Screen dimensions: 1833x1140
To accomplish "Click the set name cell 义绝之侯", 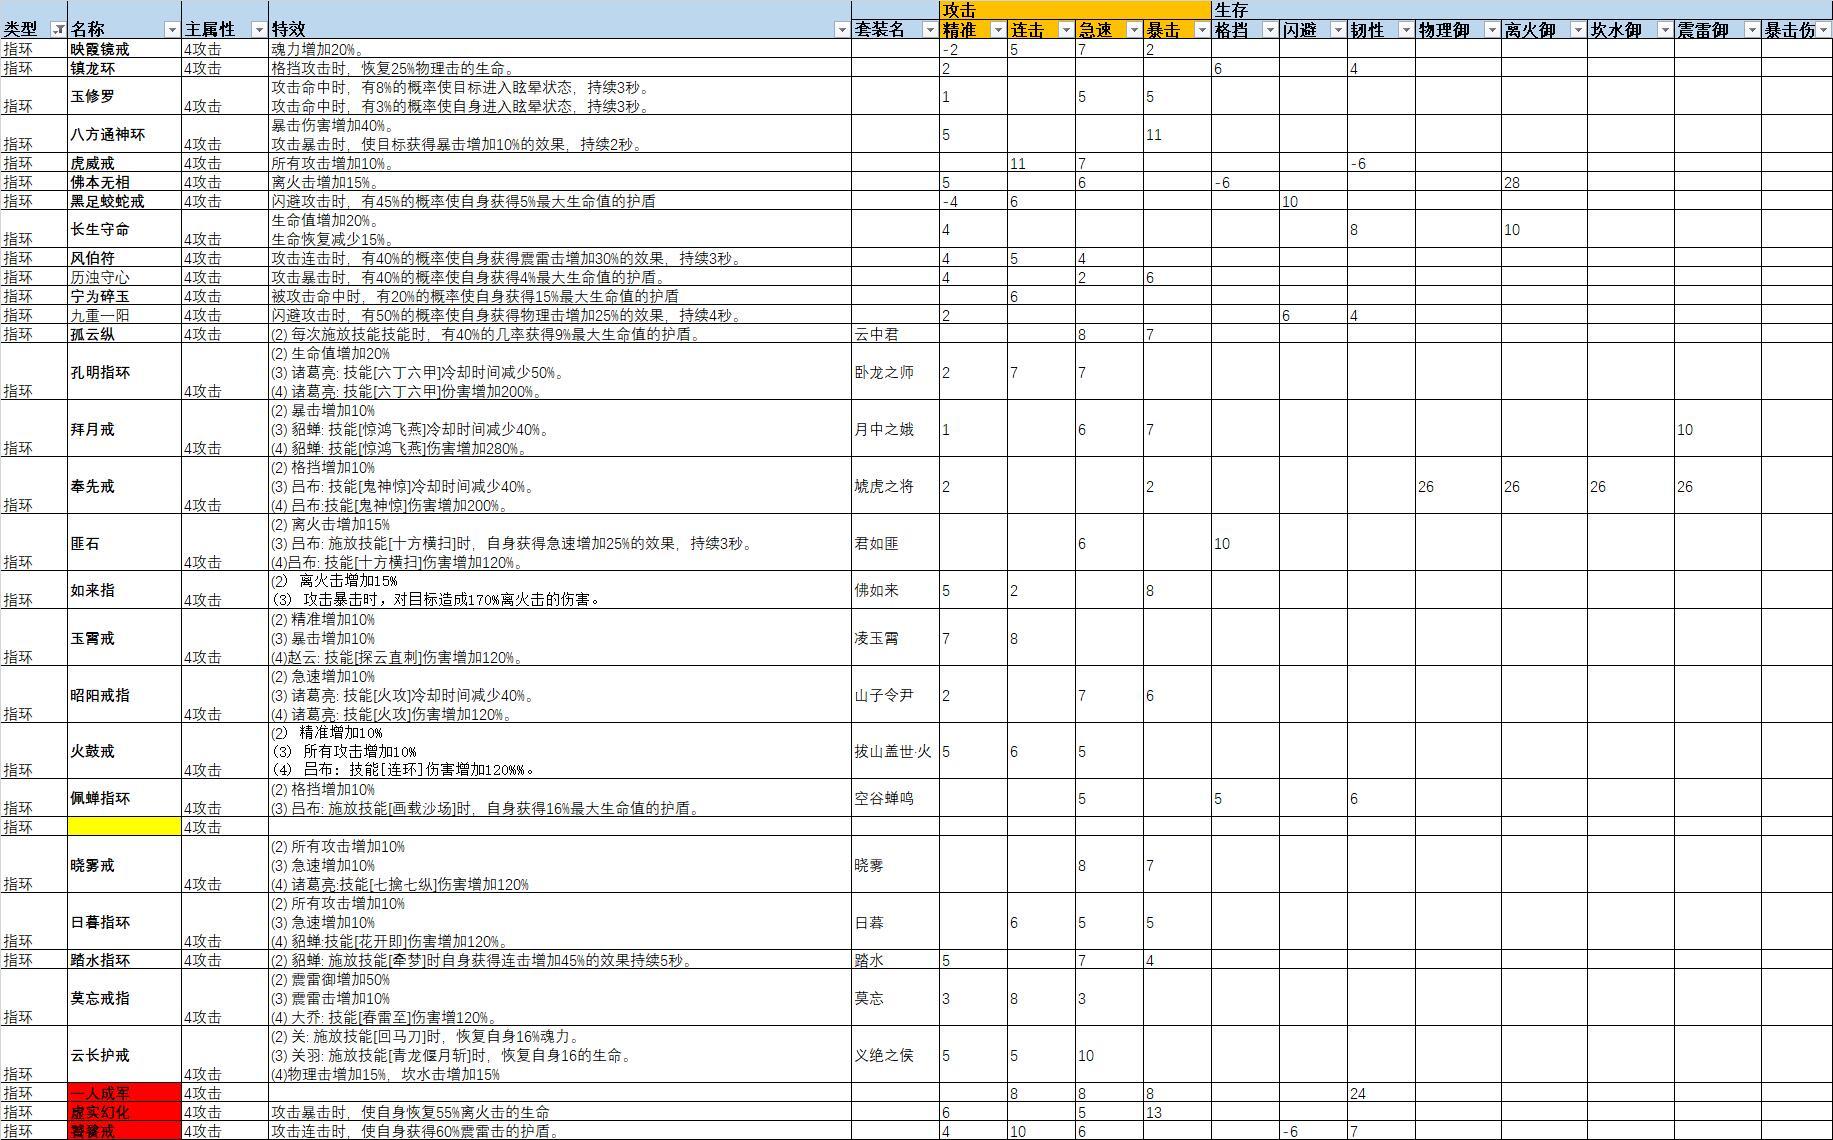I will (x=895, y=1055).
